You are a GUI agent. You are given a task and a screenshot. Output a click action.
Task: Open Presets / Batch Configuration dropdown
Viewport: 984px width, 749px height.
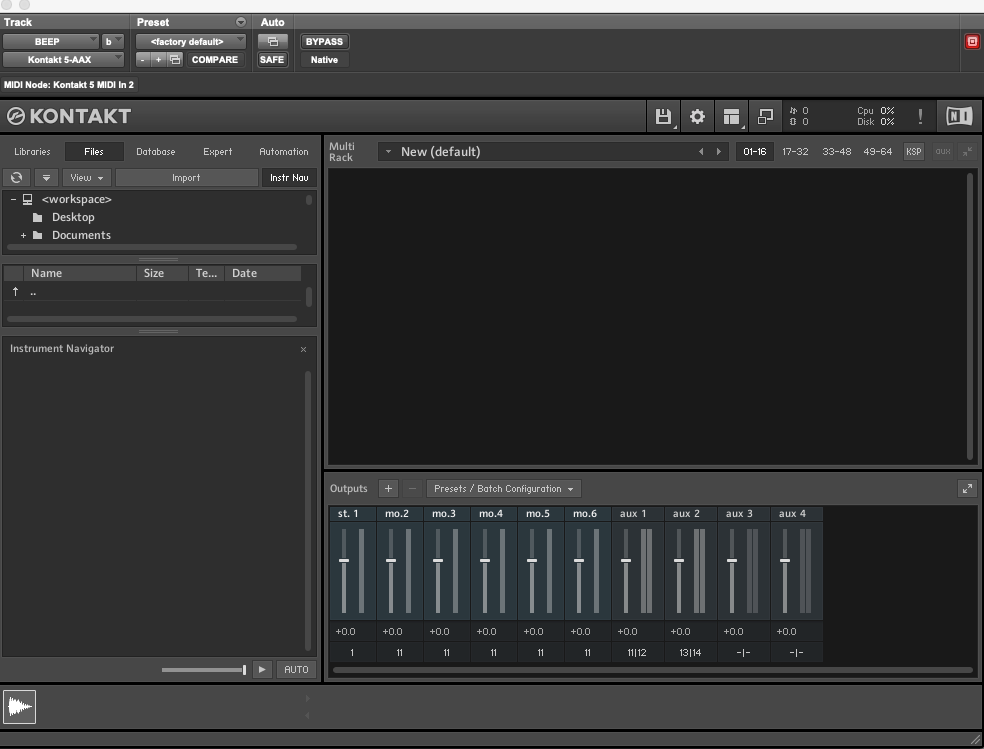(x=504, y=489)
